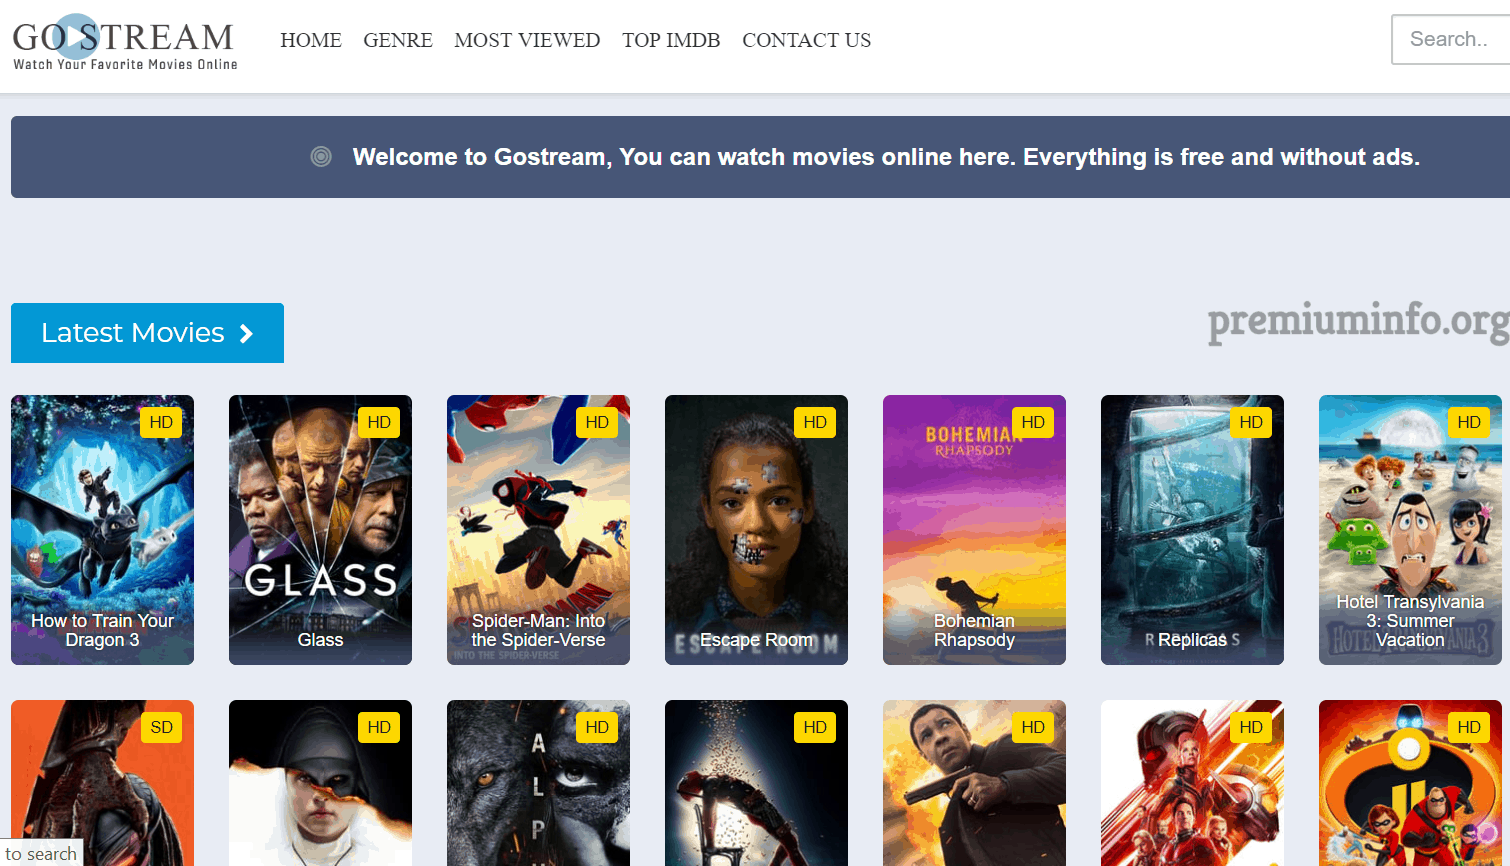Open the nun movie poster in second row

click(320, 783)
